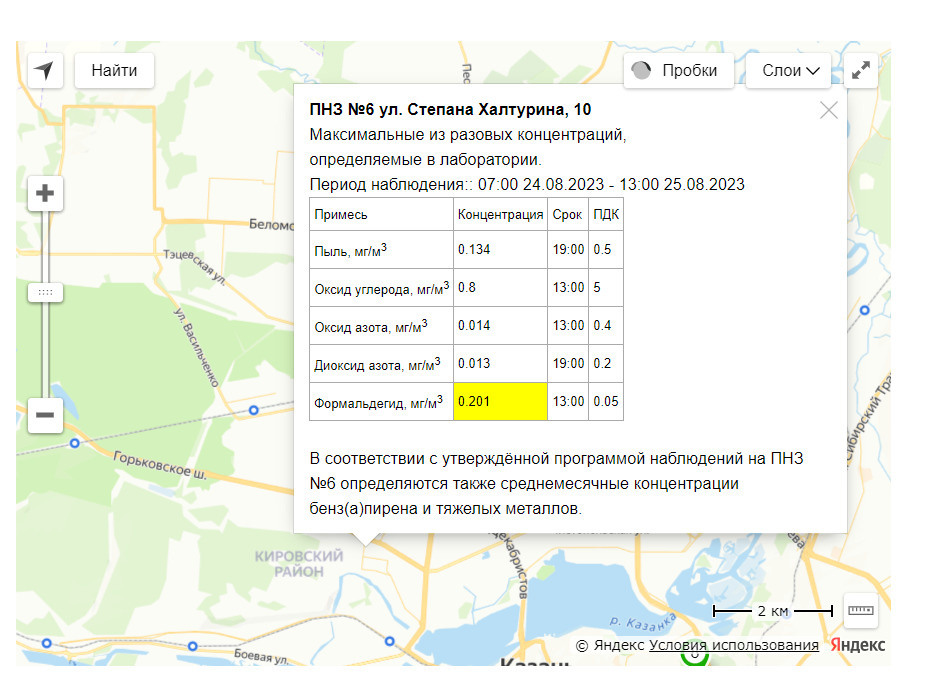Image resolution: width=937 pixels, height=695 pixels.
Task: Open the Условия использования link
Action: point(733,645)
